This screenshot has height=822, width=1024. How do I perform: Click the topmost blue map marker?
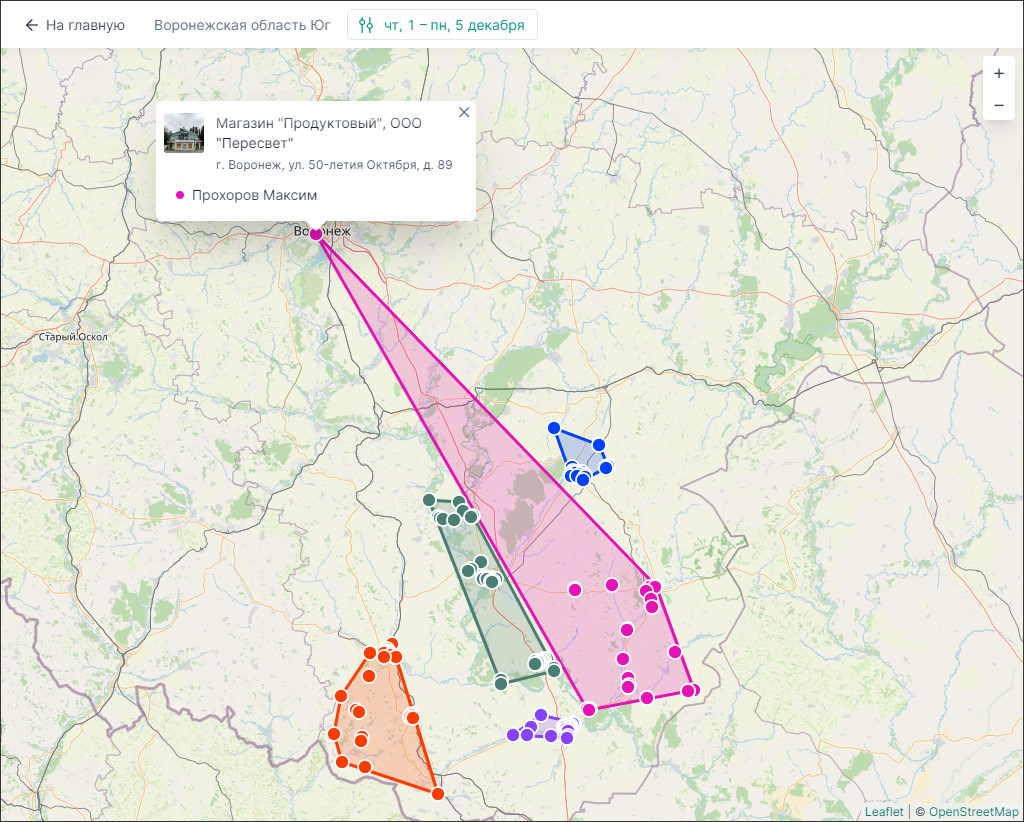[x=554, y=428]
